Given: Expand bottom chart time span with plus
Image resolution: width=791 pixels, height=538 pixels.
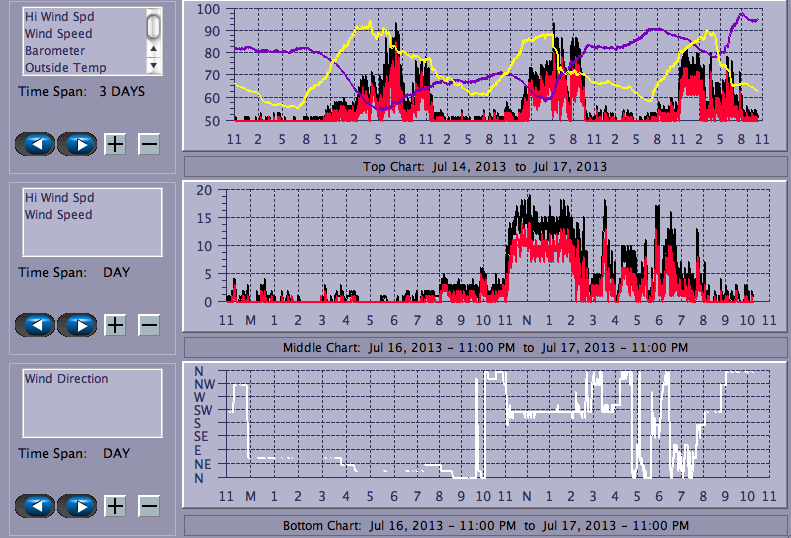Looking at the screenshot, I should pyautogui.click(x=115, y=506).
